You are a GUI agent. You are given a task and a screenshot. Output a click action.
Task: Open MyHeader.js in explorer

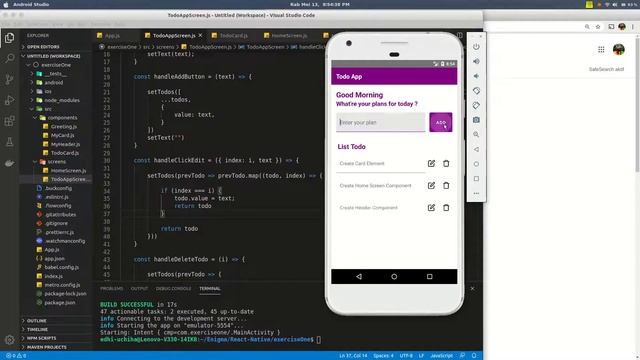[x=65, y=144]
